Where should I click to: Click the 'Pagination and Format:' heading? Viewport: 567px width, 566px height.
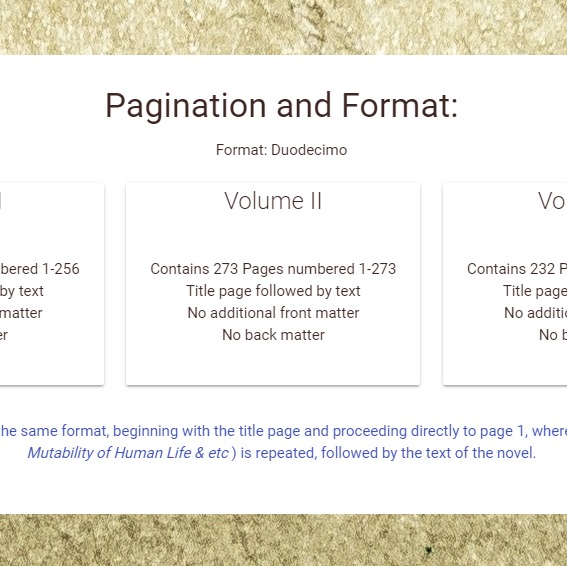pos(281,106)
